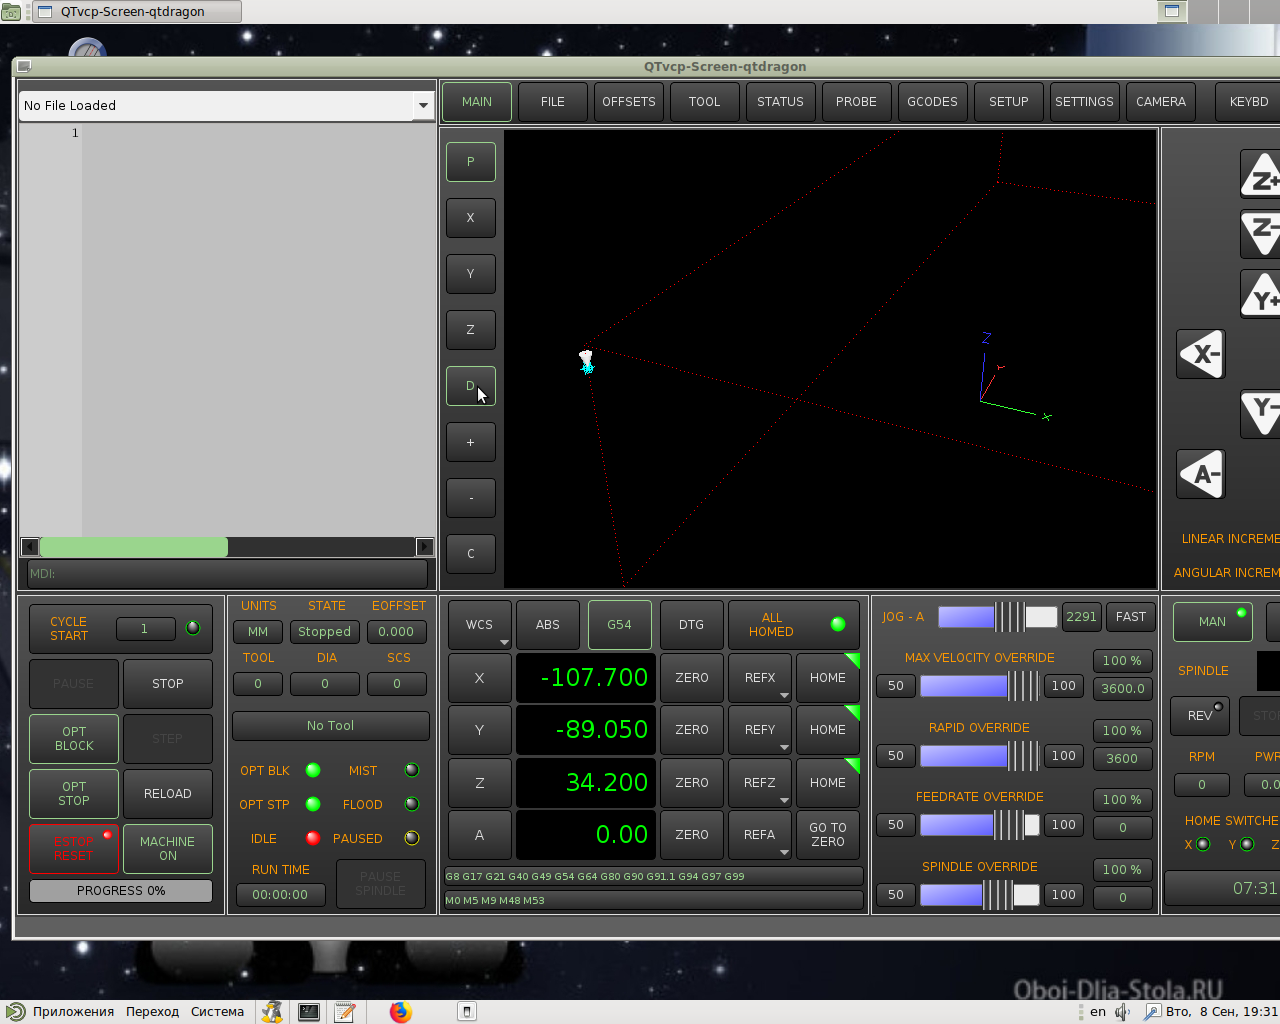
Task: Toggle the DTG display button
Action: pos(691,625)
